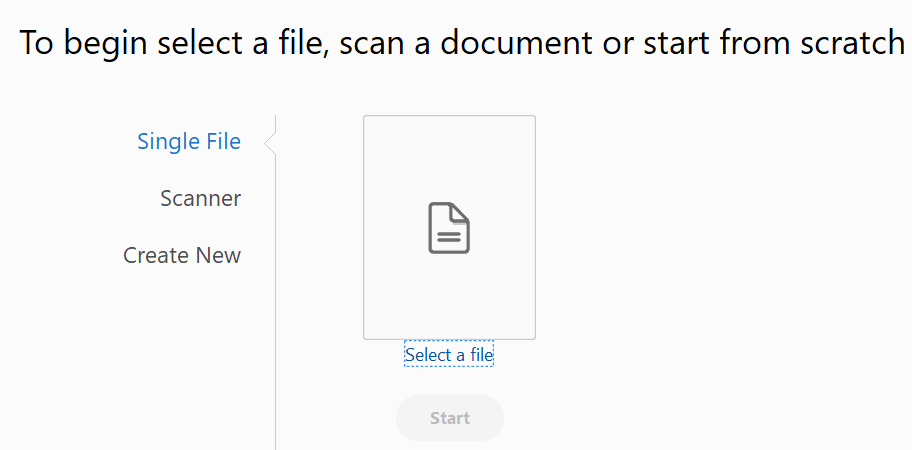Click the "Select a file" link
Viewport: 912px width, 450px height.
pyautogui.click(x=449, y=355)
